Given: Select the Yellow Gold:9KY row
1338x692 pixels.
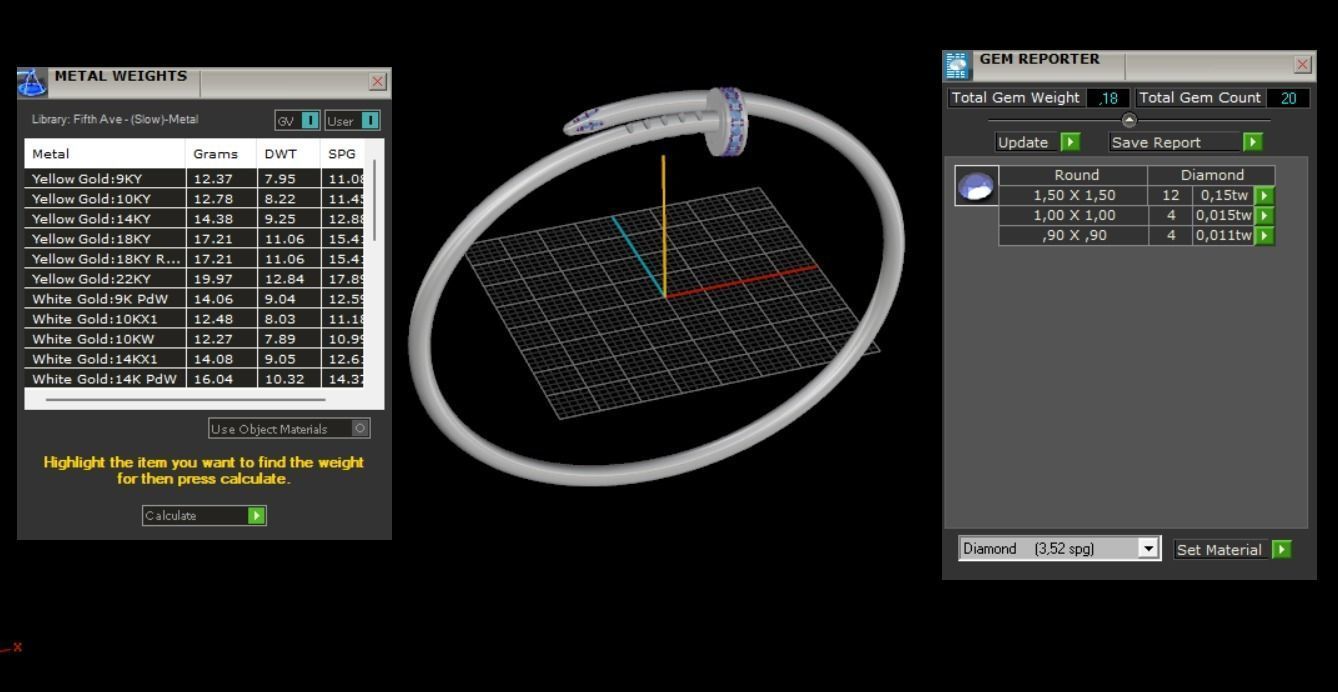Looking at the screenshot, I should 195,179.
